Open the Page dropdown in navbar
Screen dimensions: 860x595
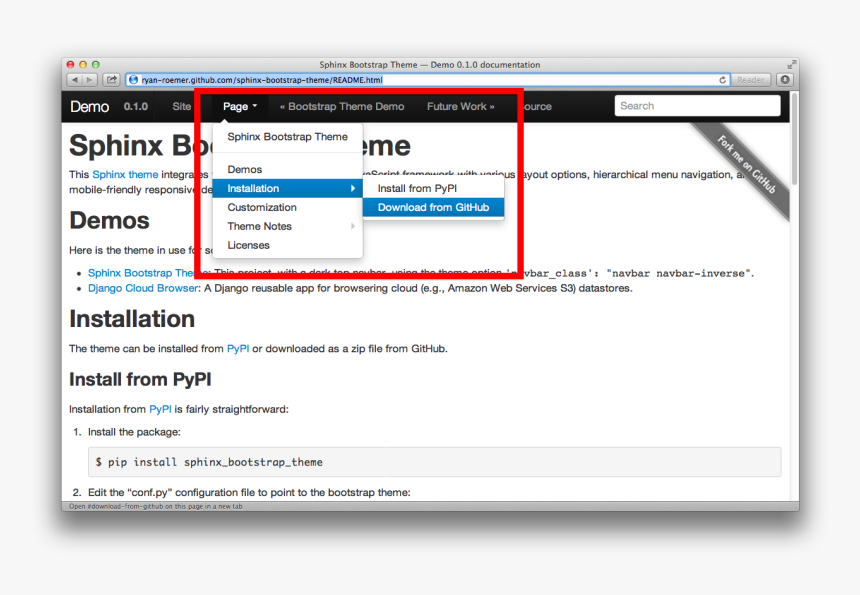coord(240,106)
